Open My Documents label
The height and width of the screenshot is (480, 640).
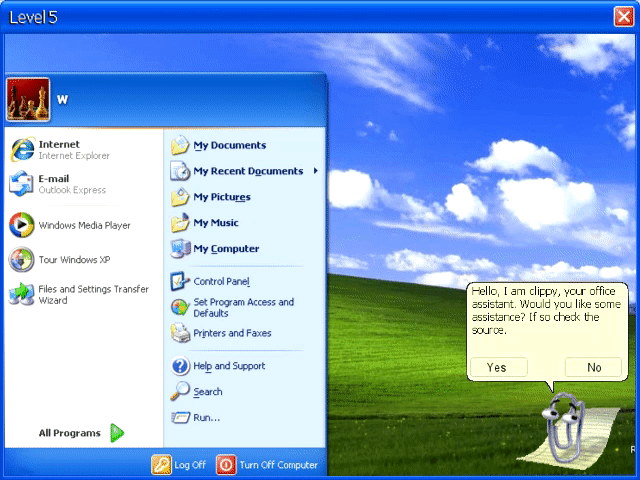click(x=230, y=145)
